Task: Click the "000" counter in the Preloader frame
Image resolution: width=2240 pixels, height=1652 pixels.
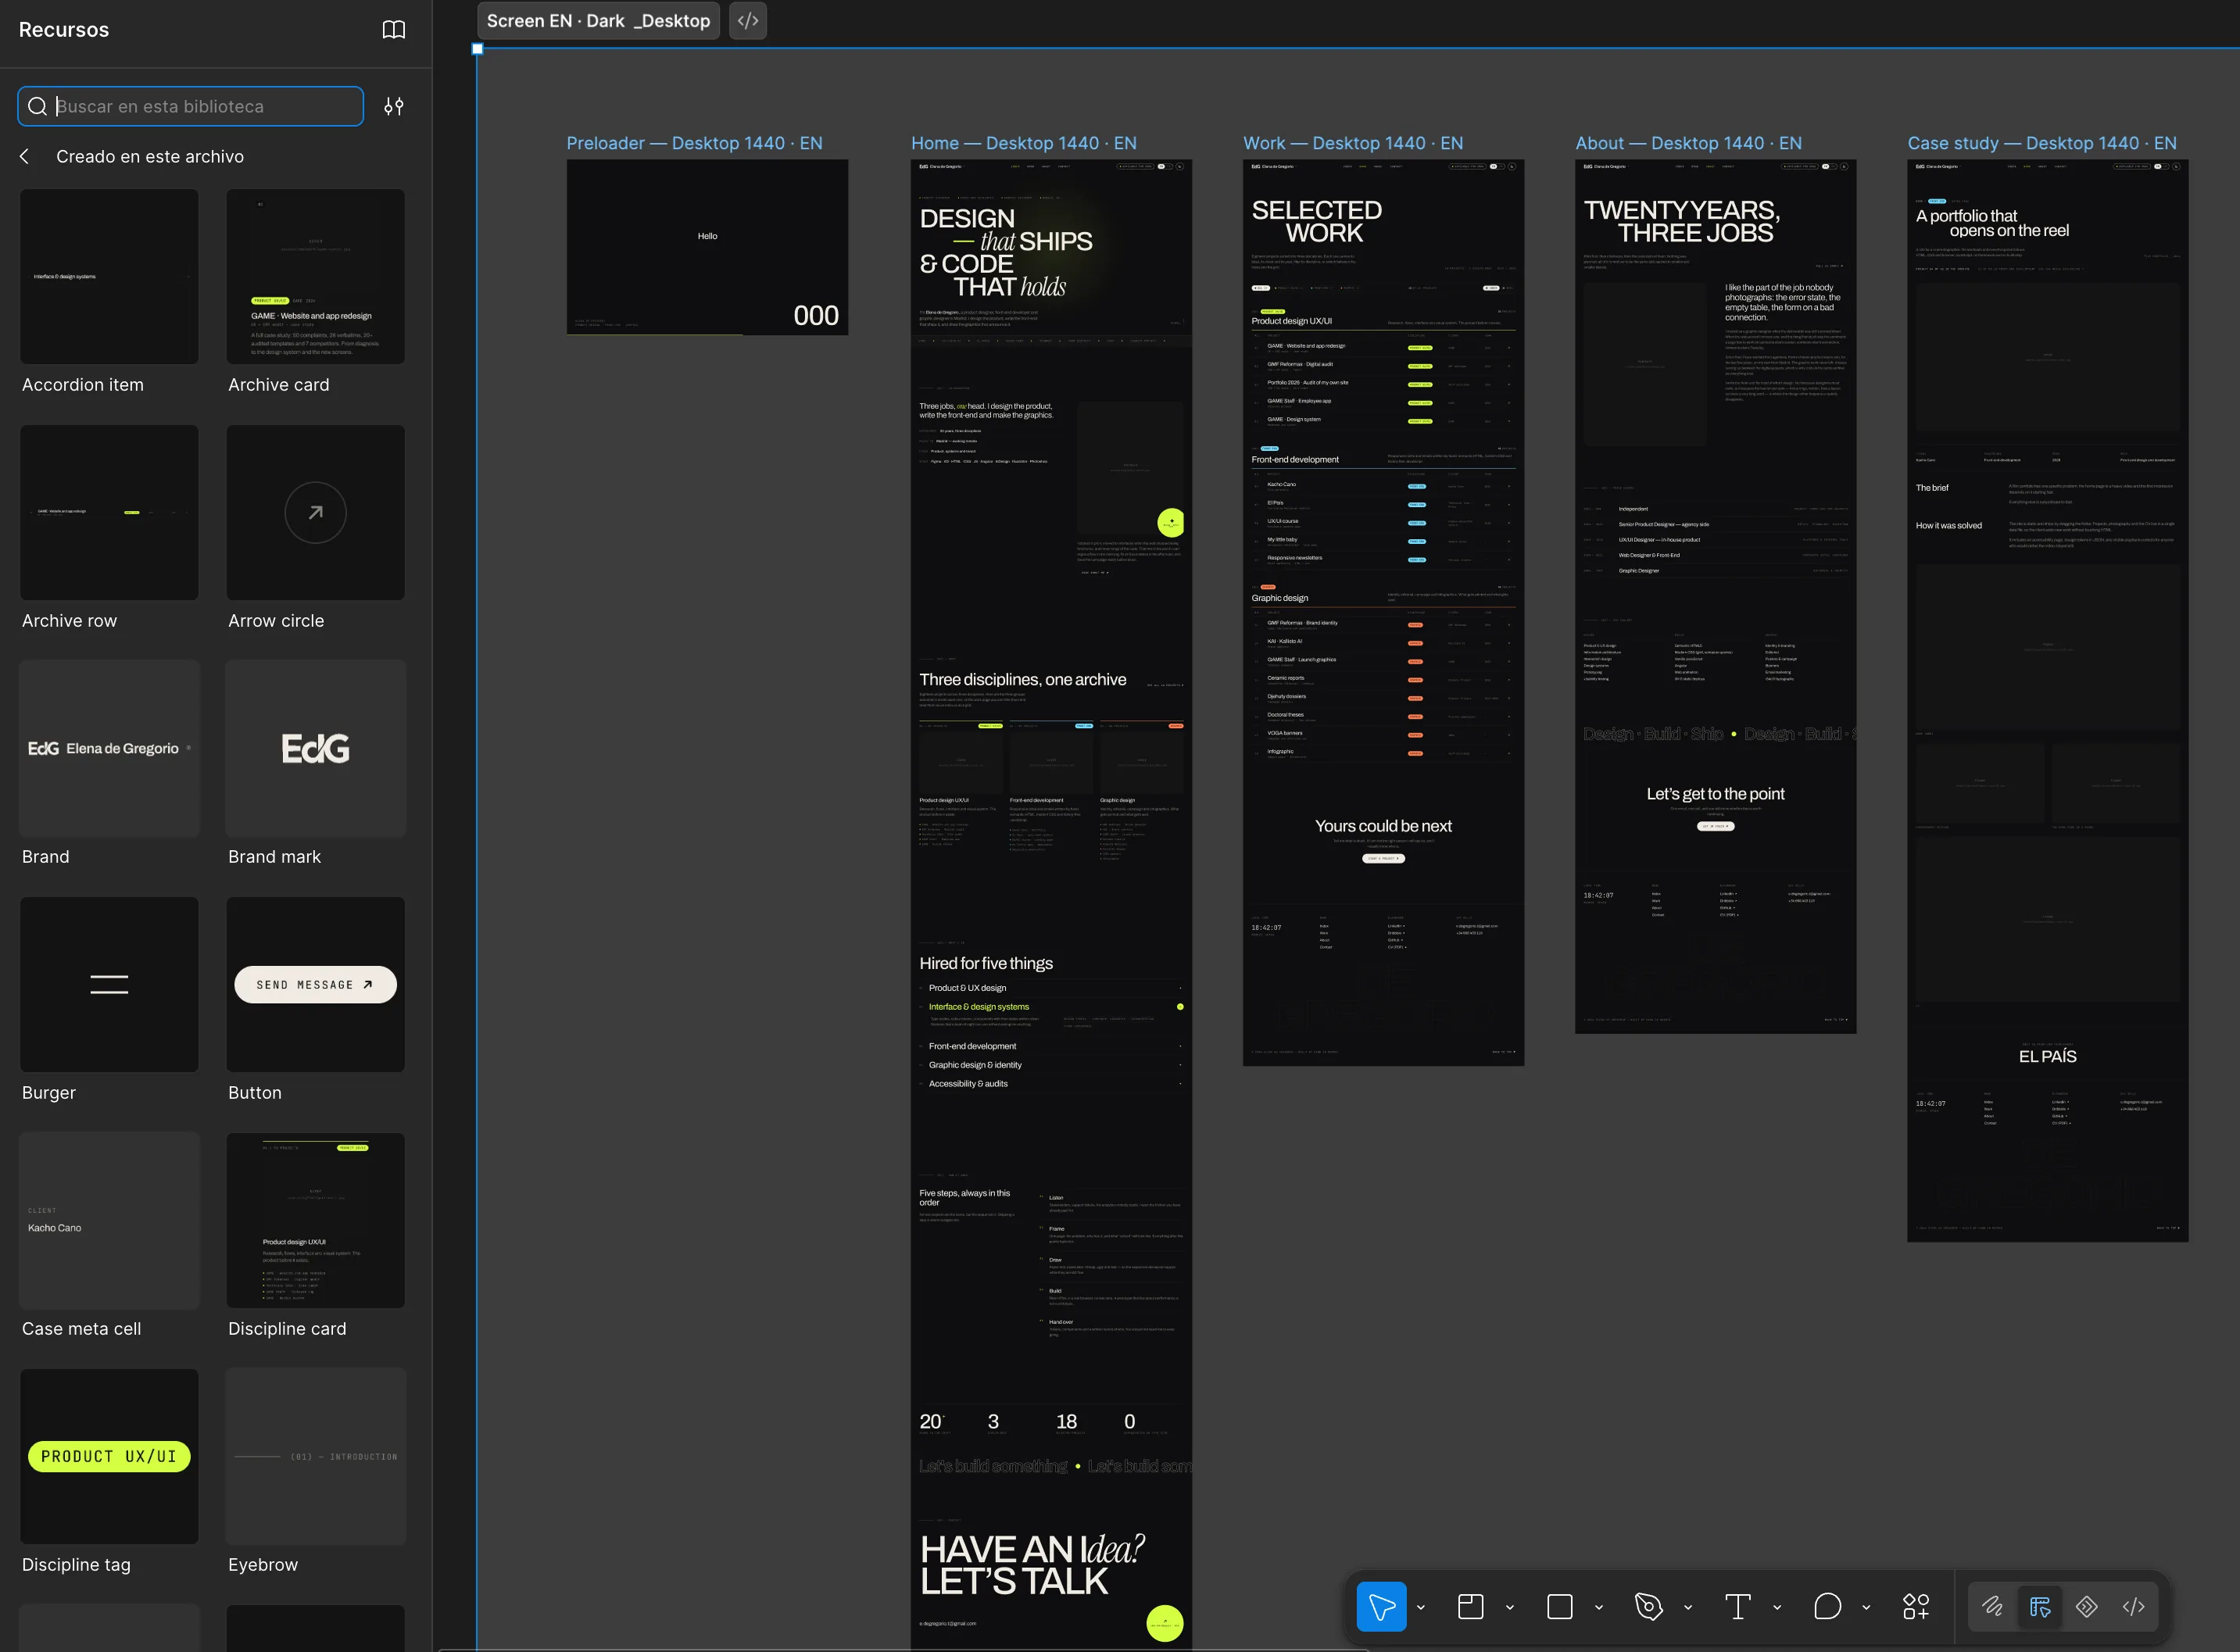Action: pyautogui.click(x=816, y=316)
